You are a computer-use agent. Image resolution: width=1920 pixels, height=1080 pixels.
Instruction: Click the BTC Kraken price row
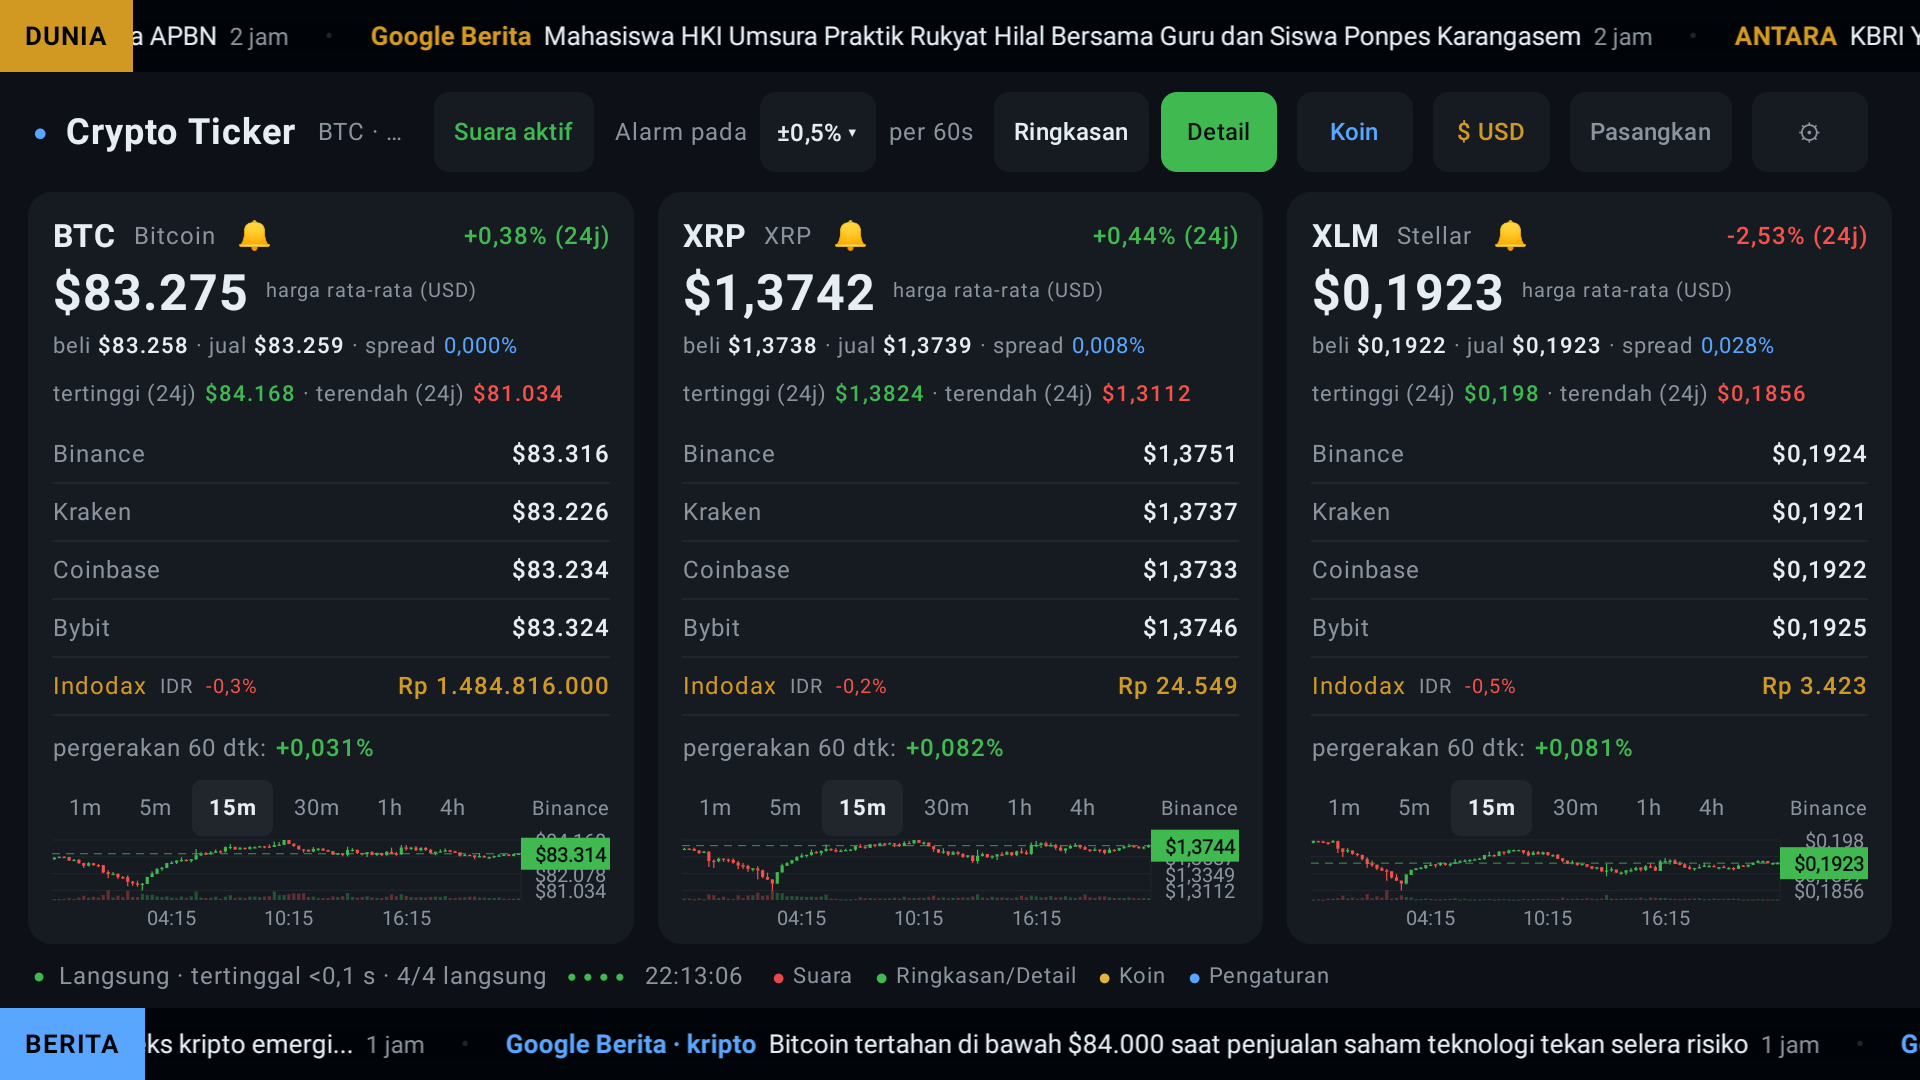(x=331, y=512)
